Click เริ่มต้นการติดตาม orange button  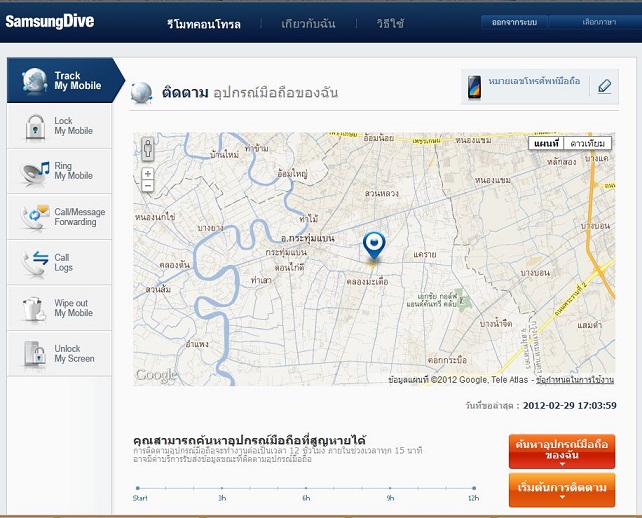coord(562,490)
